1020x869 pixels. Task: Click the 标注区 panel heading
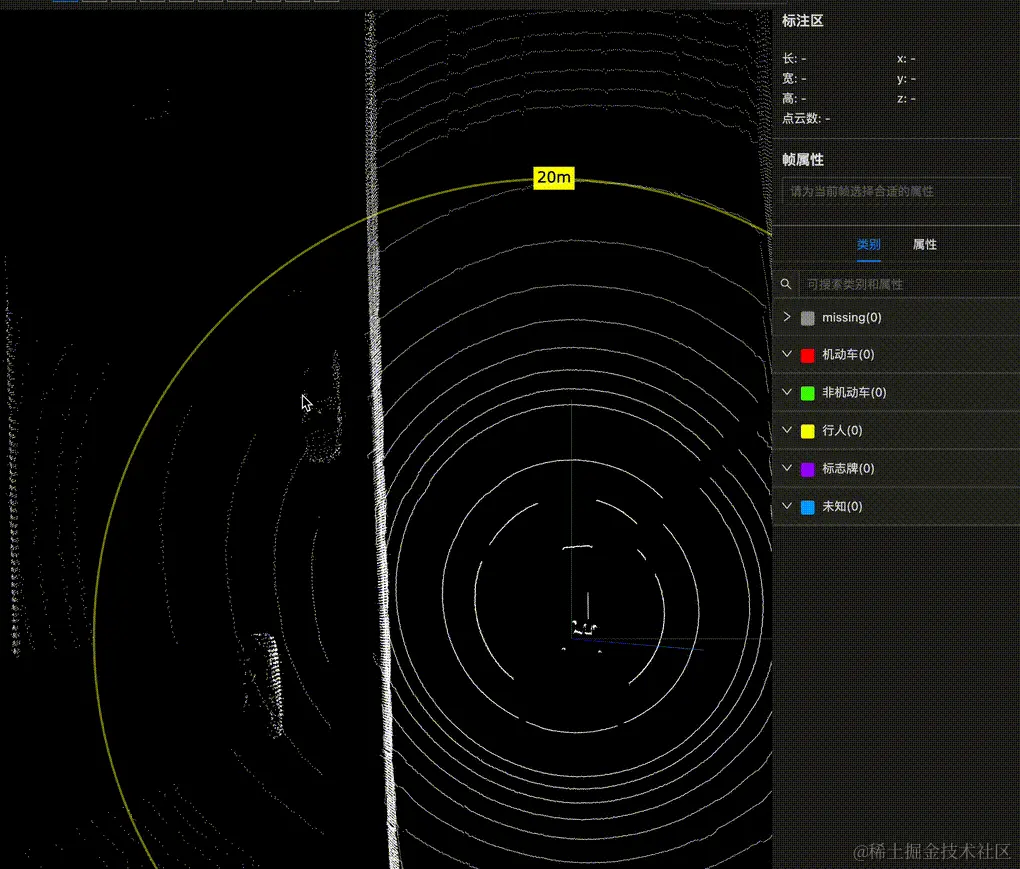pos(803,21)
